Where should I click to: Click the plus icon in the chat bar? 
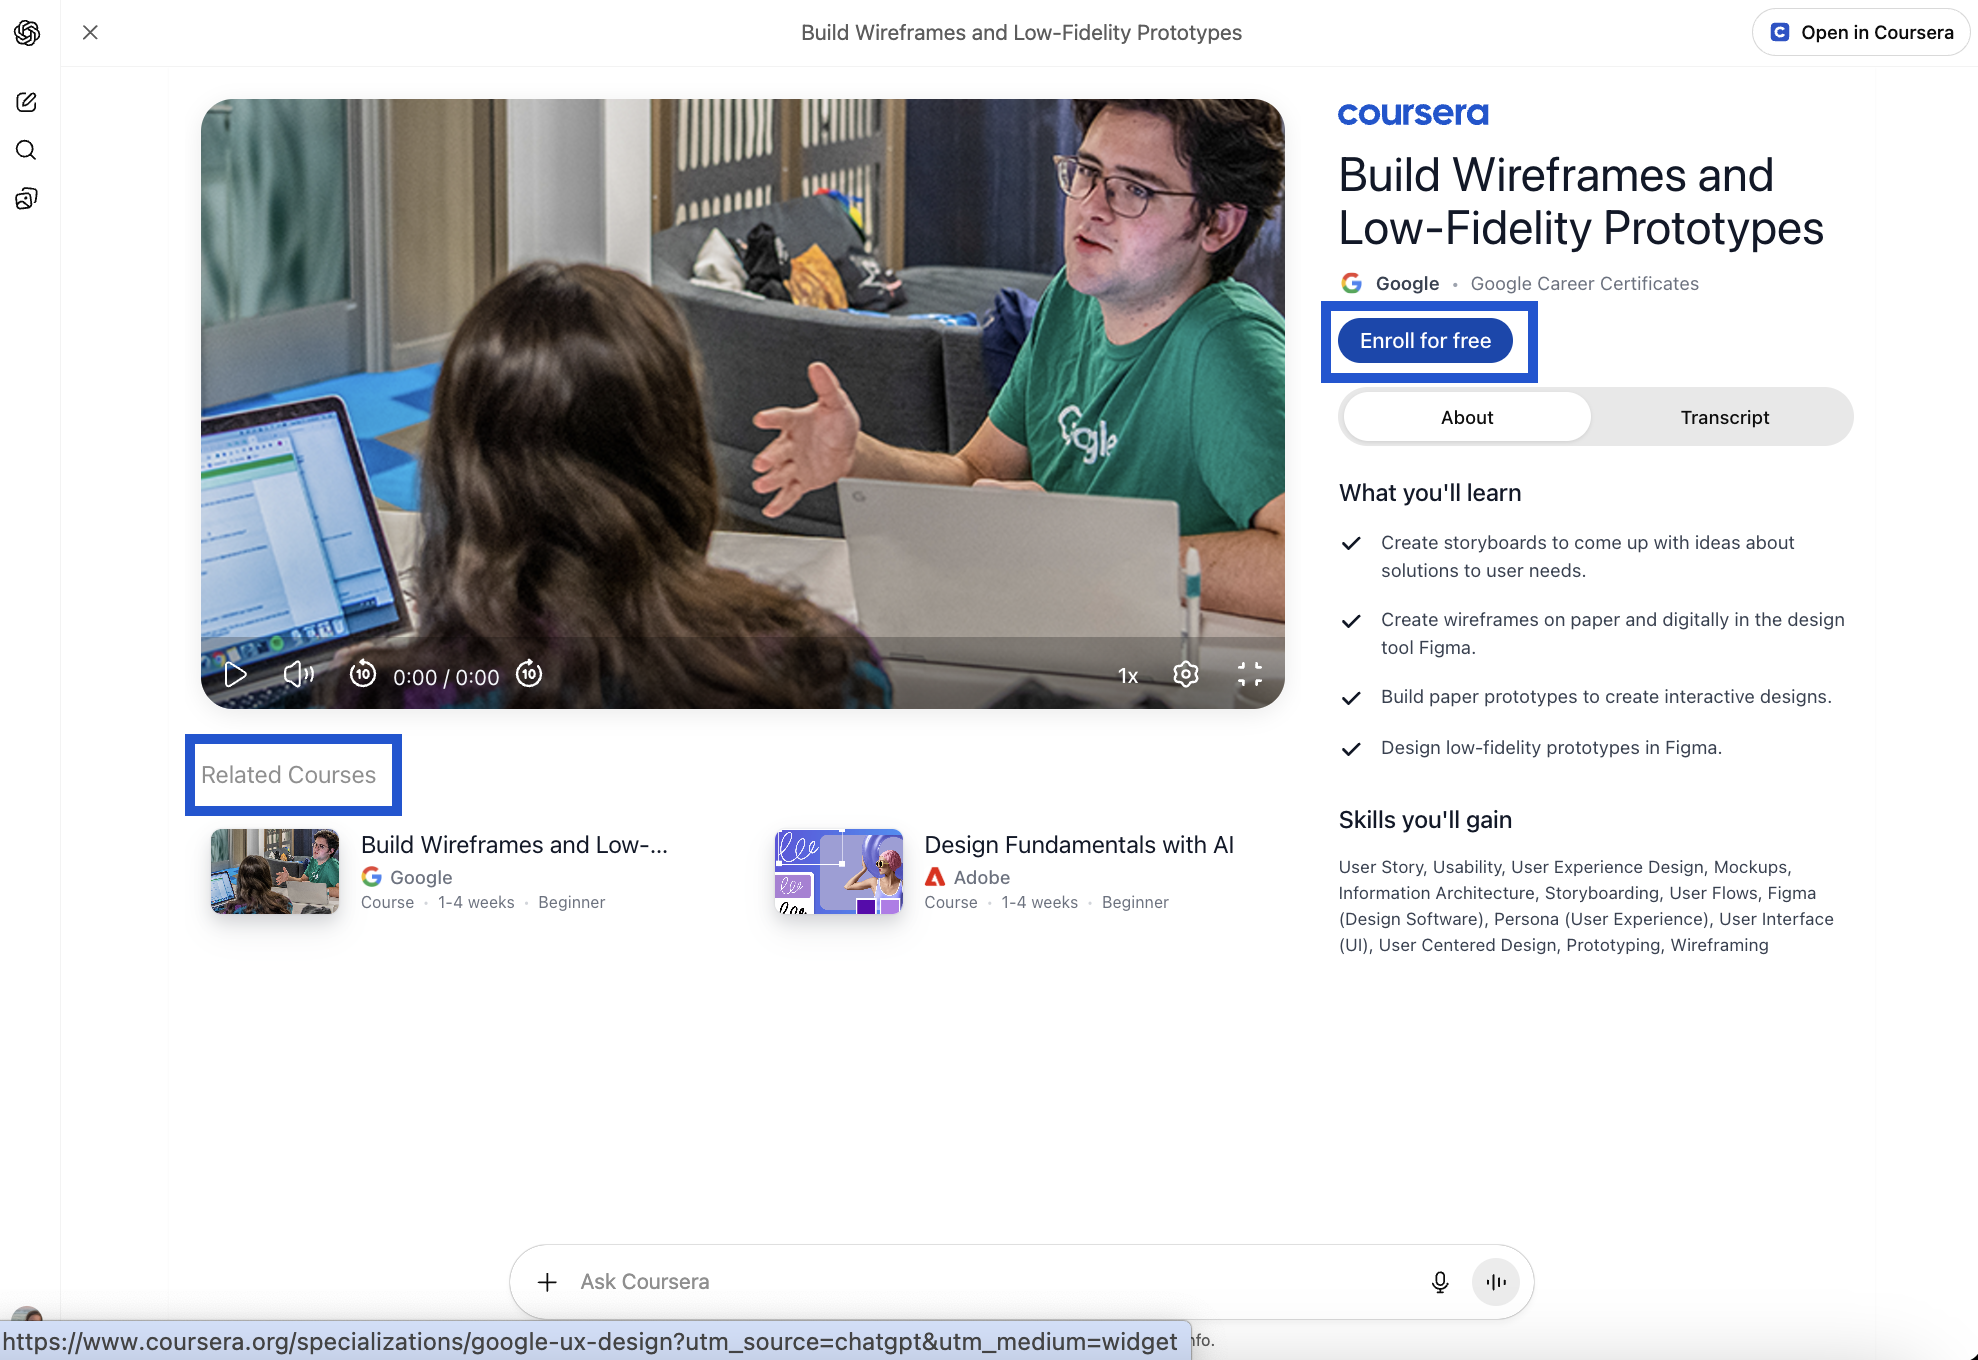[x=547, y=1281]
